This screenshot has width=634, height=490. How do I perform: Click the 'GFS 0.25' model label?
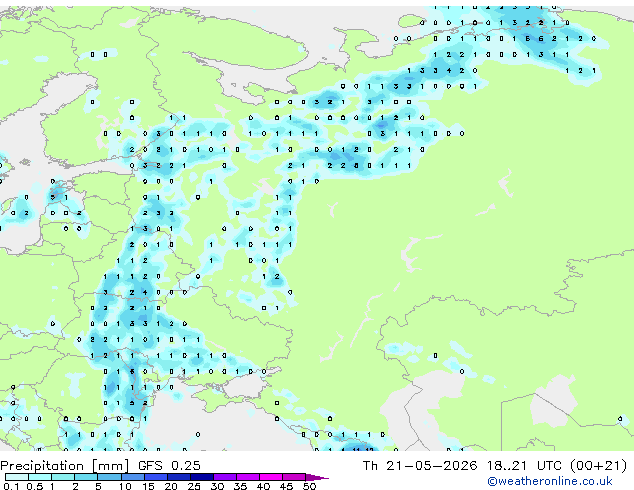pos(169,466)
